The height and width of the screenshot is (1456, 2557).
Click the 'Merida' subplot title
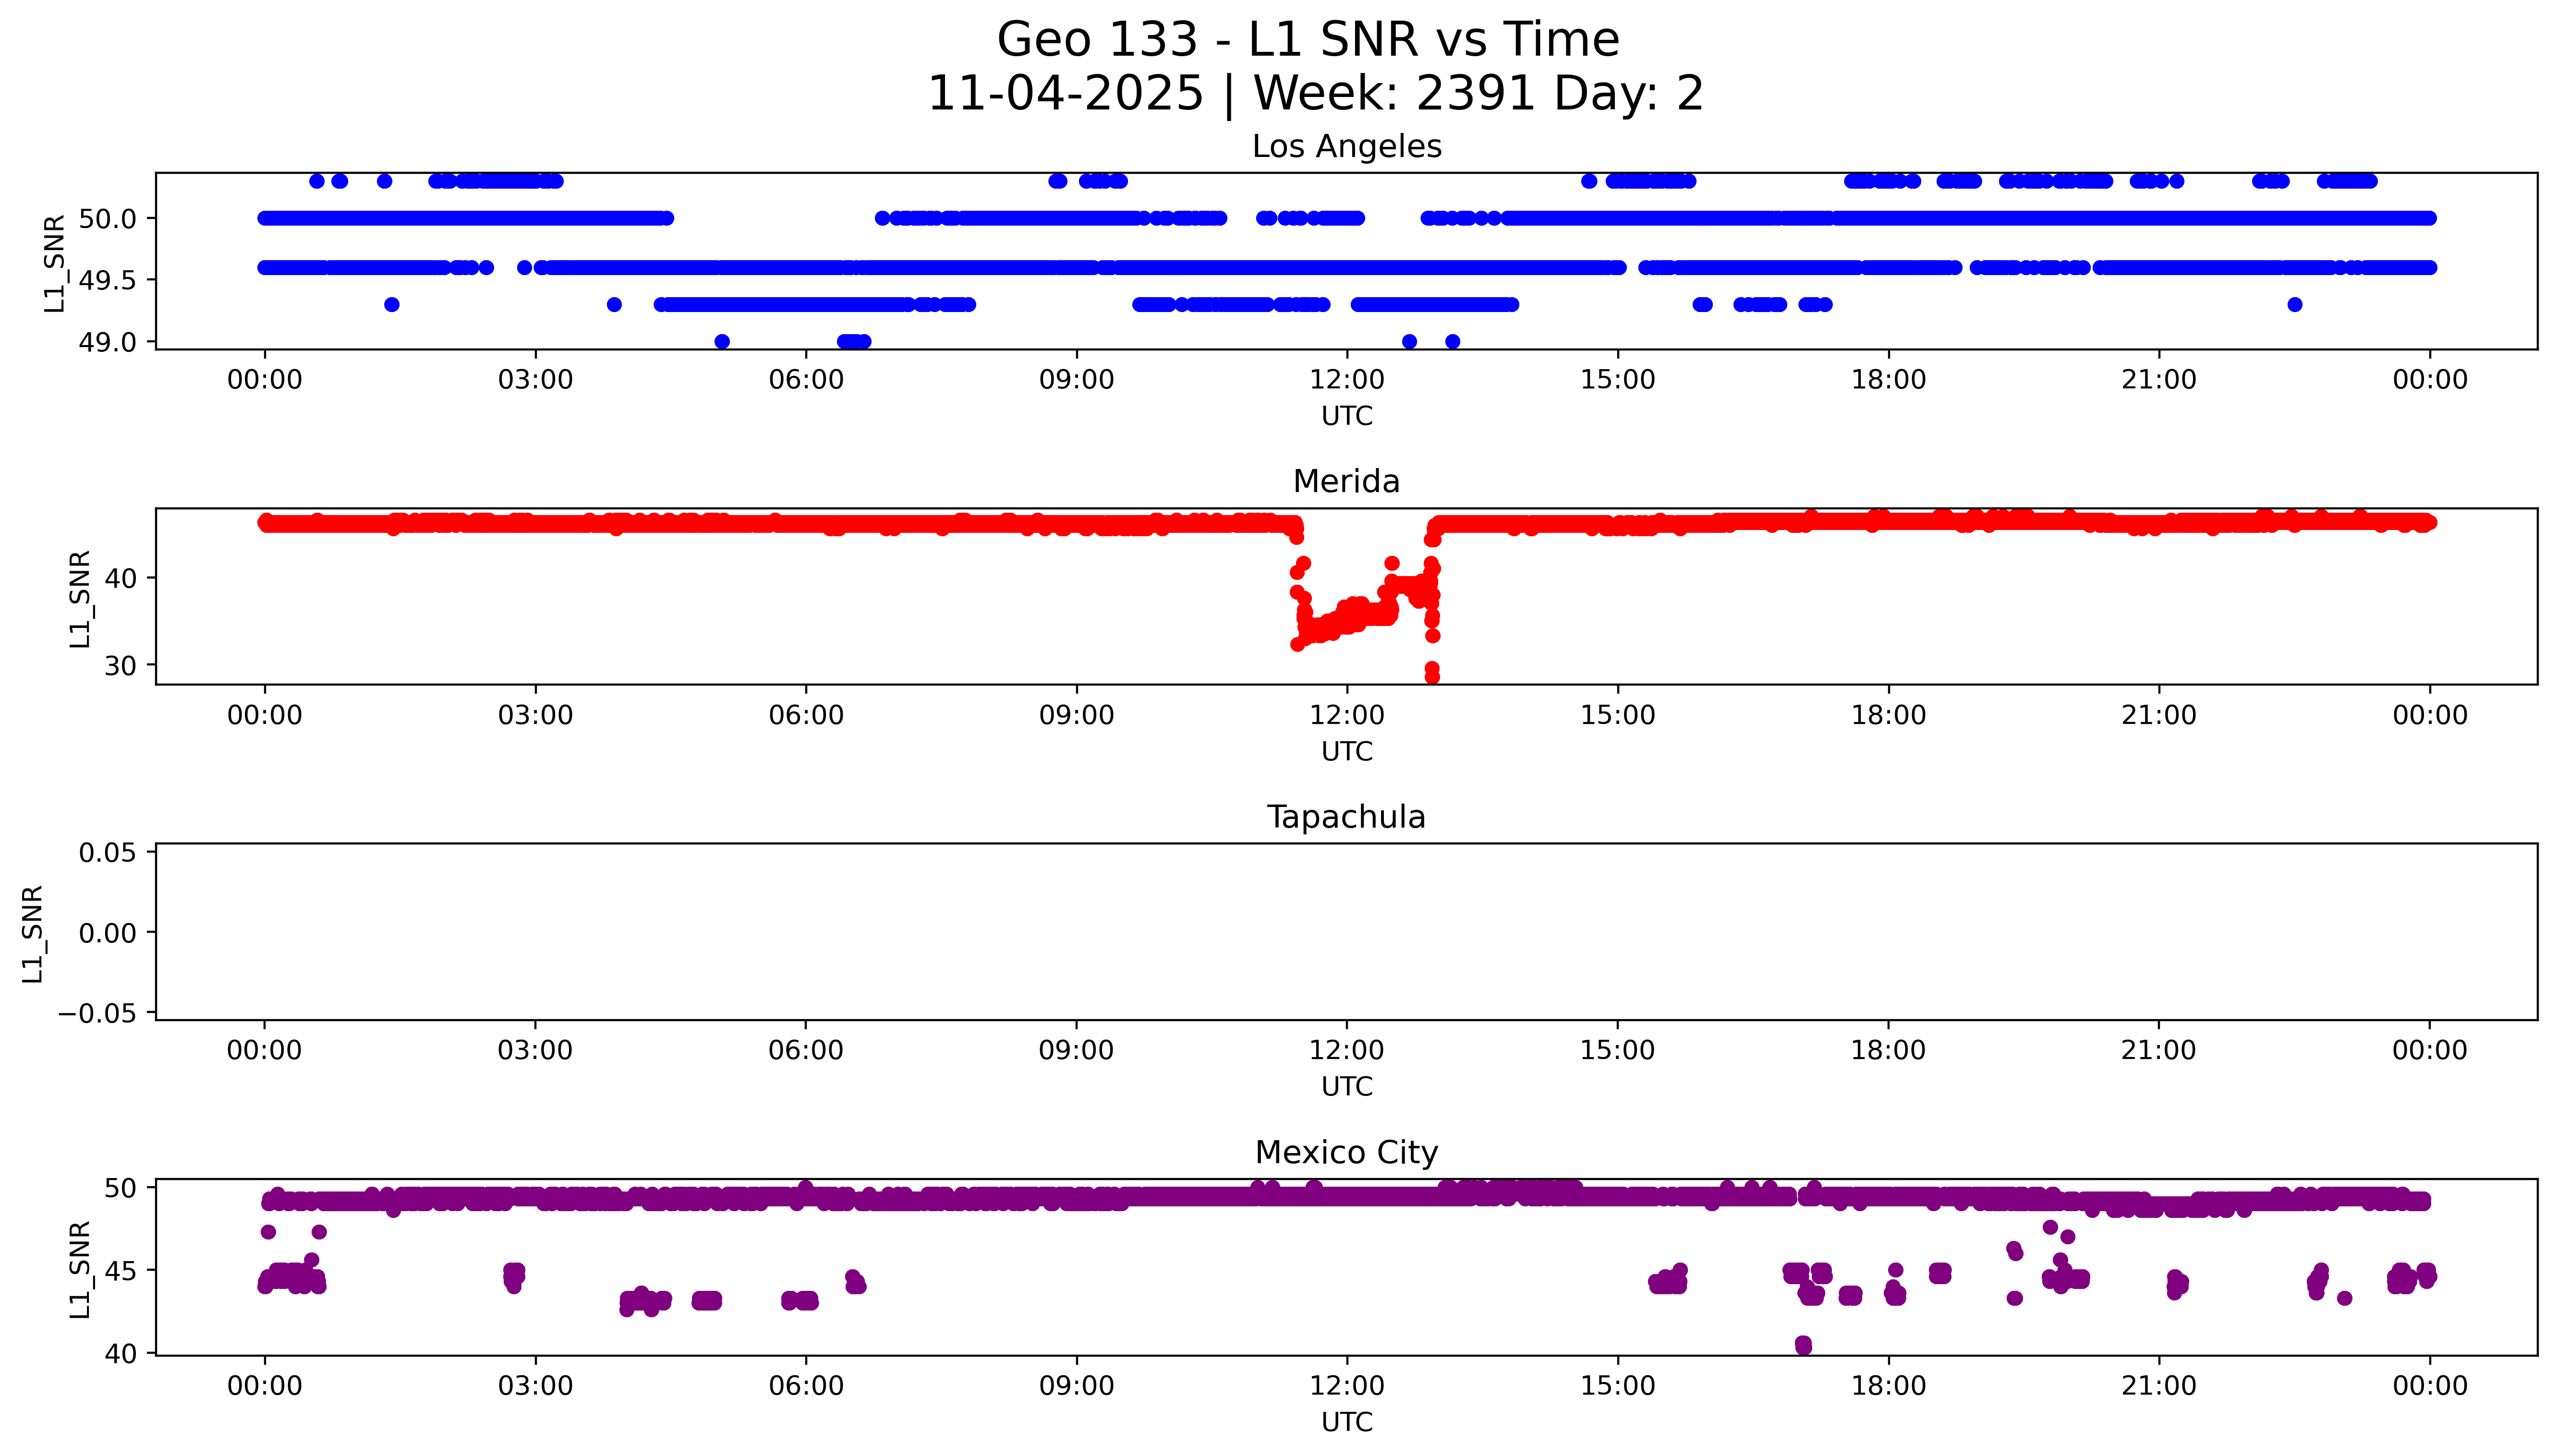(1346, 482)
